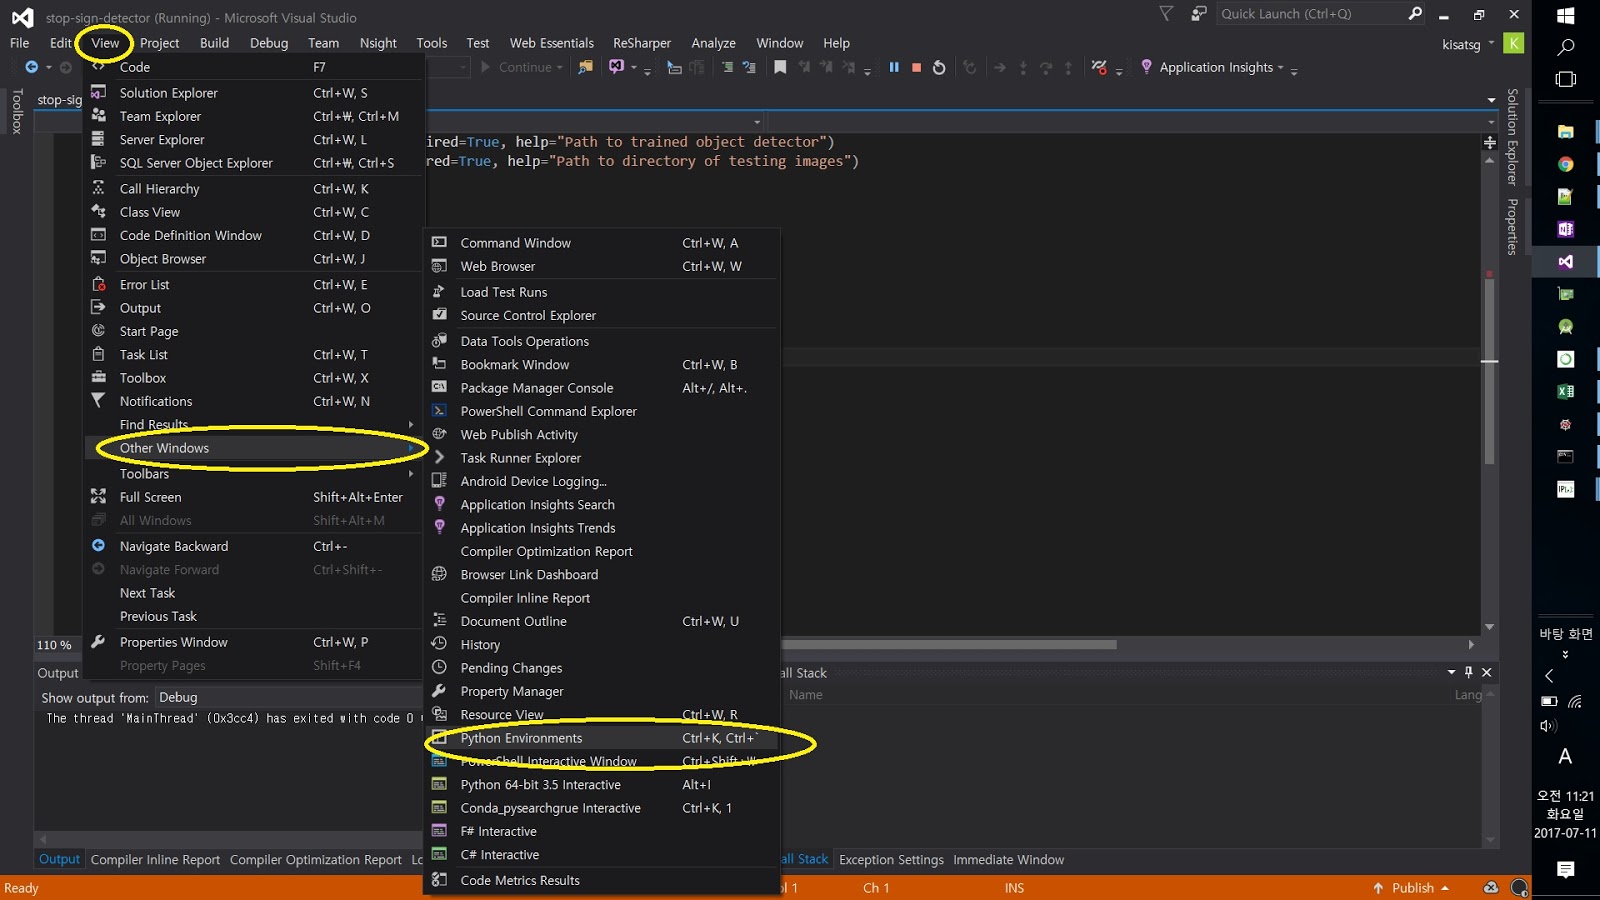Select Python Environments from the submenu
This screenshot has height=900, width=1600.
click(521, 738)
